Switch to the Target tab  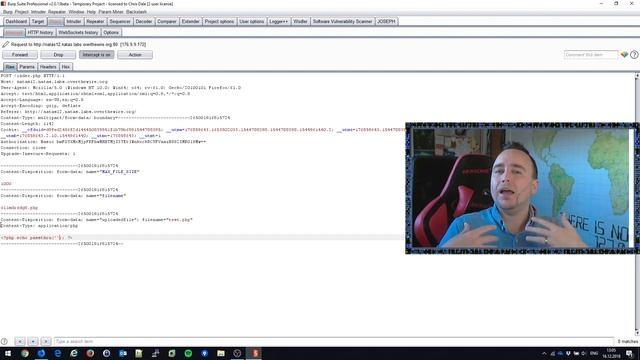click(38, 22)
